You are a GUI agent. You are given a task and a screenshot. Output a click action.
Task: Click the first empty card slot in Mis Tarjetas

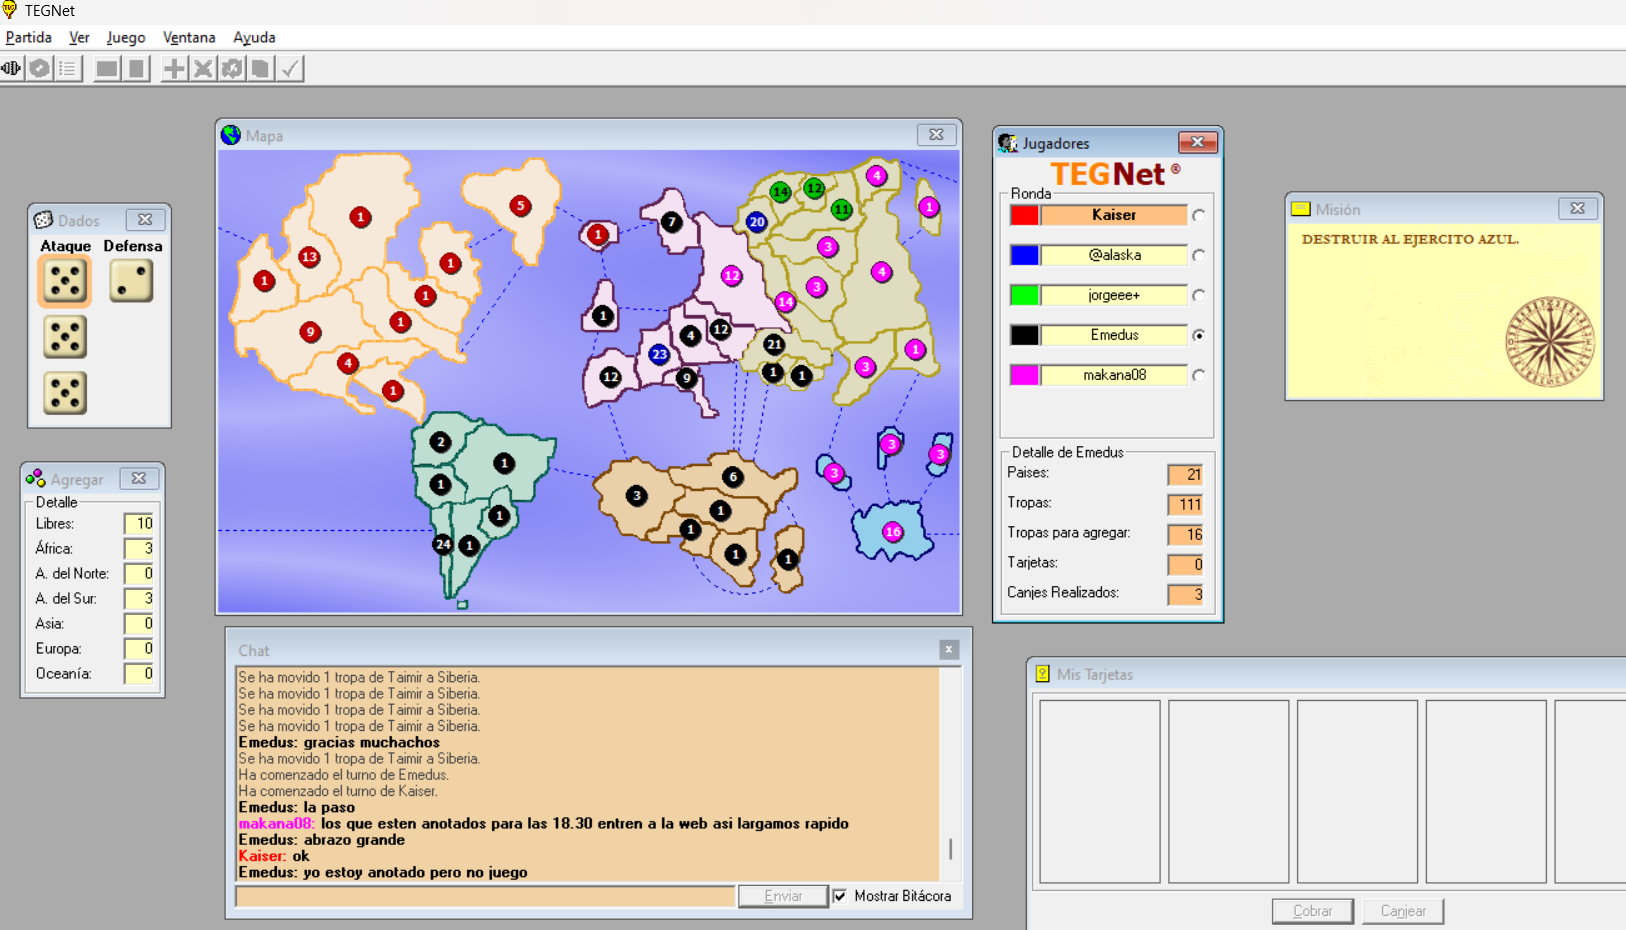coord(1100,791)
